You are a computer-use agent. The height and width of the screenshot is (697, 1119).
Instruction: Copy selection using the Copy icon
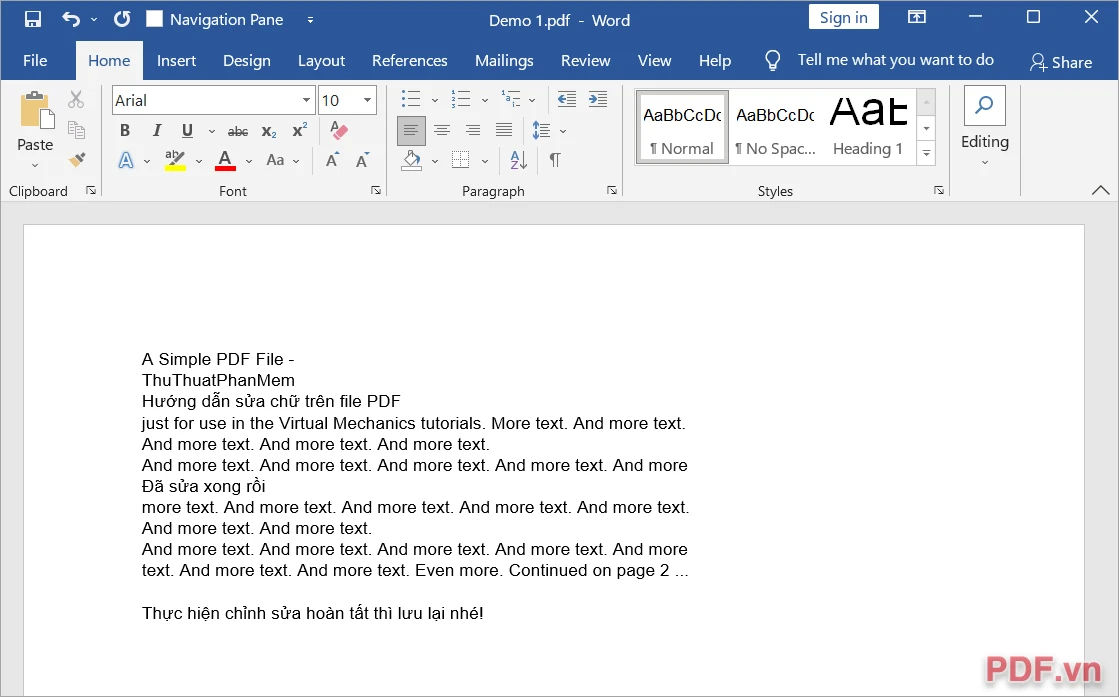coord(76,130)
